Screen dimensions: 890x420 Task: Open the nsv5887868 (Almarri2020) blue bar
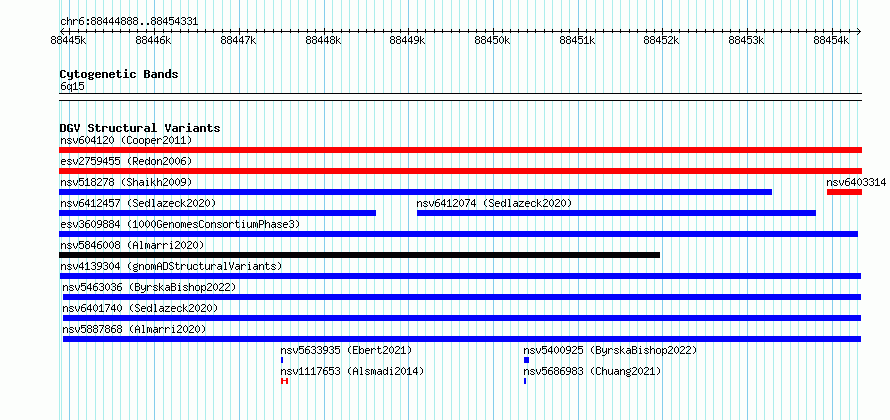[x=462, y=339]
